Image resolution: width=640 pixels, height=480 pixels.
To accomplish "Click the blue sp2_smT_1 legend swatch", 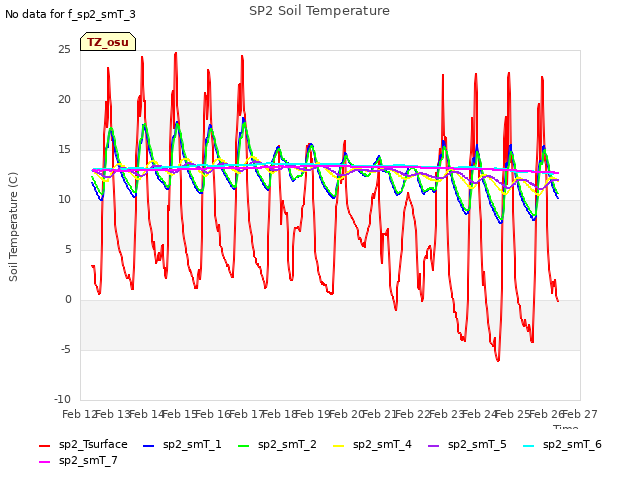I will pyautogui.click(x=149, y=446).
